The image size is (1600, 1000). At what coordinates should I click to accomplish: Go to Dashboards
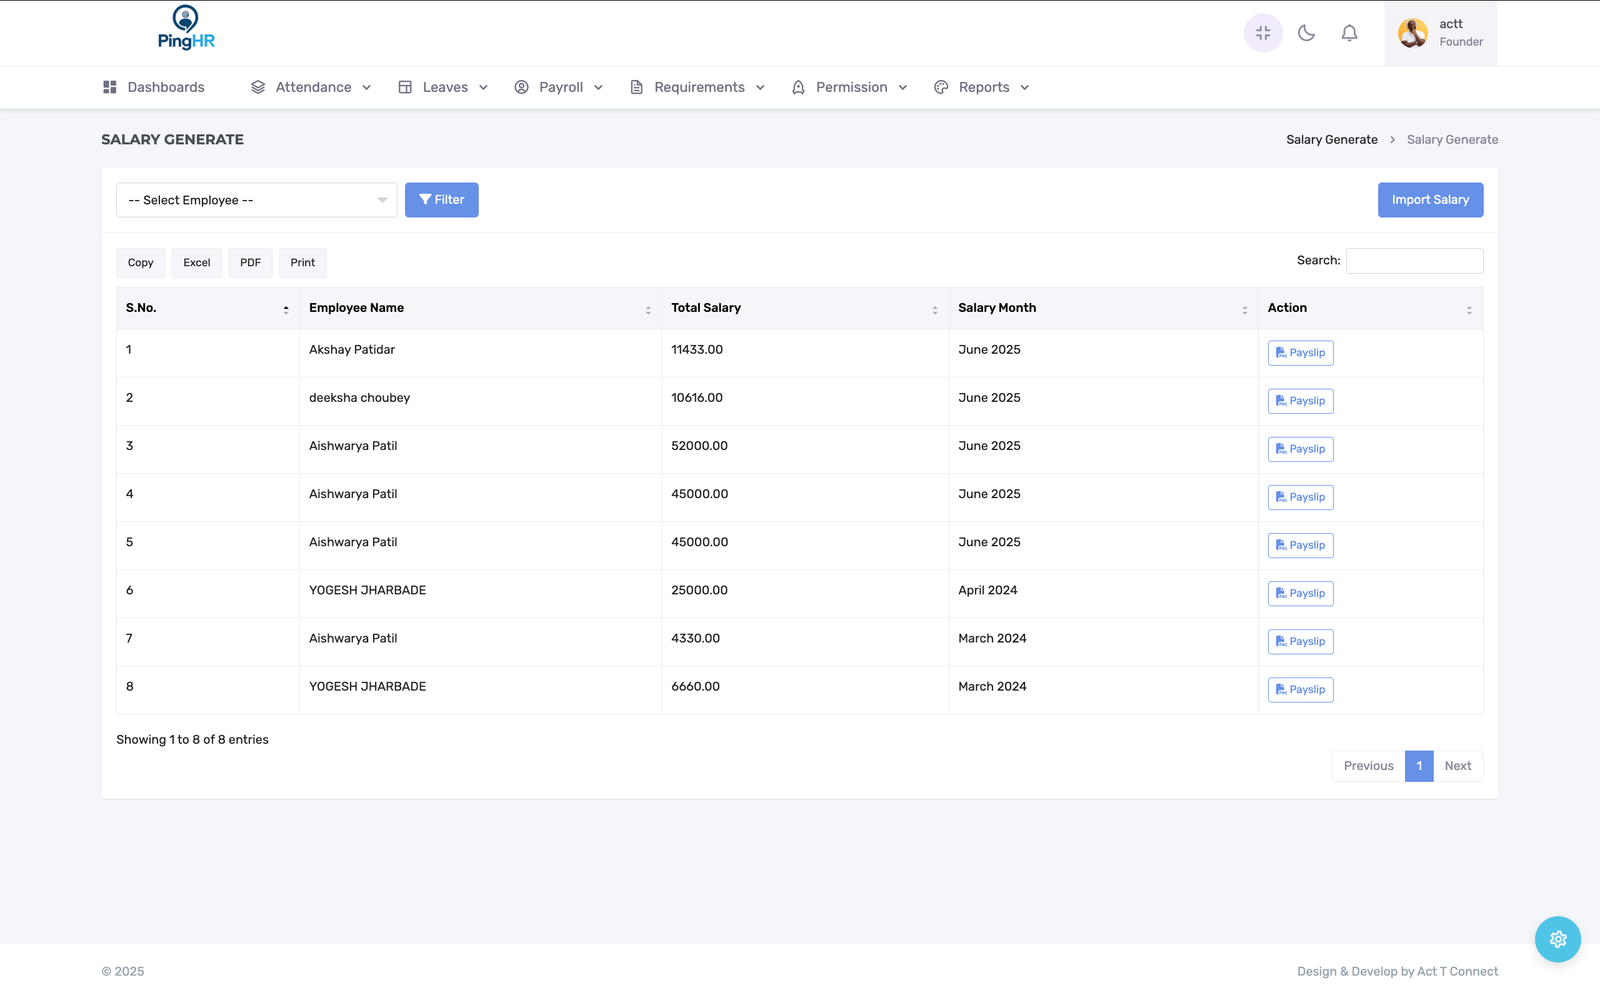[154, 88]
